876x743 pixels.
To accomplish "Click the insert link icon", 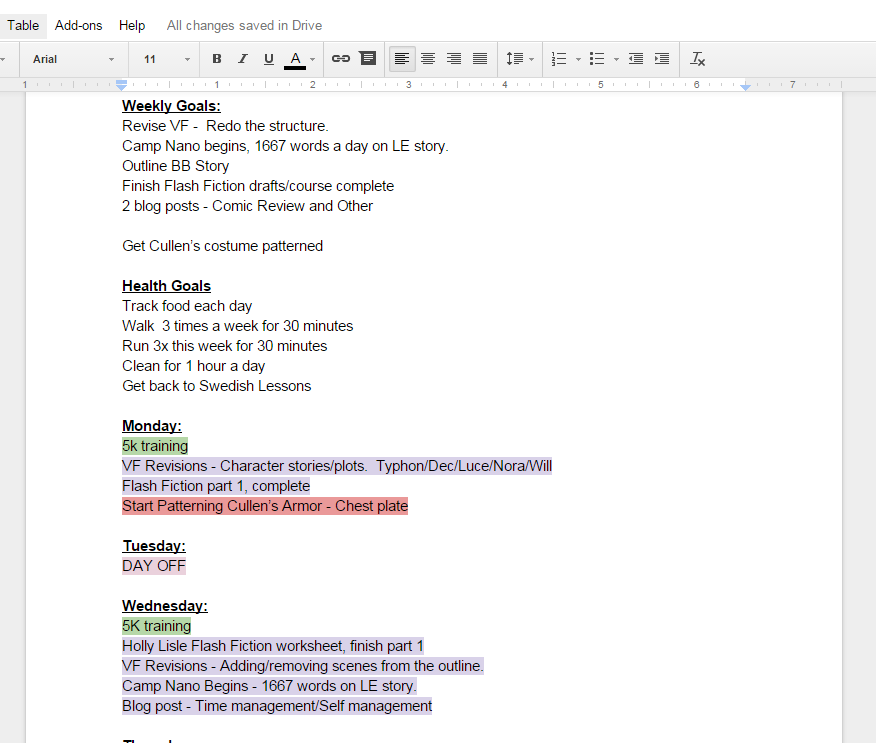I will 341,59.
